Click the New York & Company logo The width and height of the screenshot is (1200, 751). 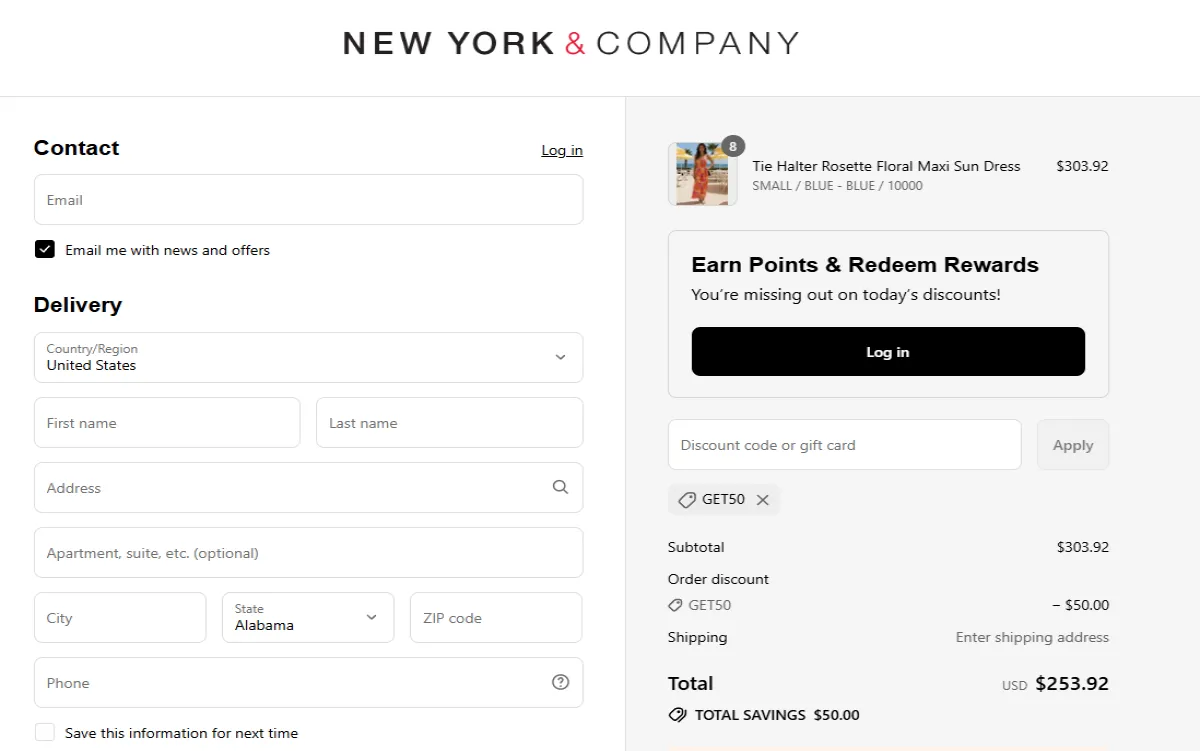click(571, 43)
